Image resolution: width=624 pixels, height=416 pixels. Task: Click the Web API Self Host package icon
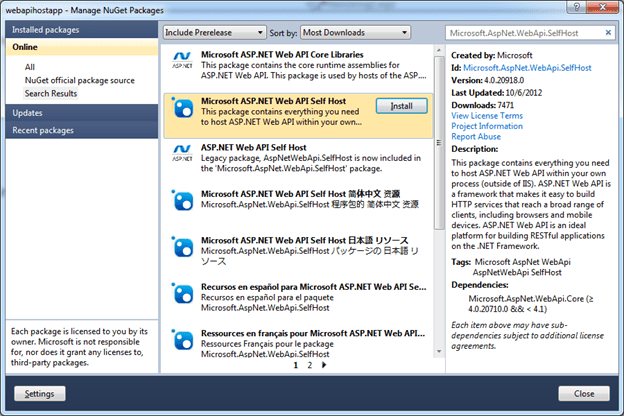pyautogui.click(x=183, y=107)
